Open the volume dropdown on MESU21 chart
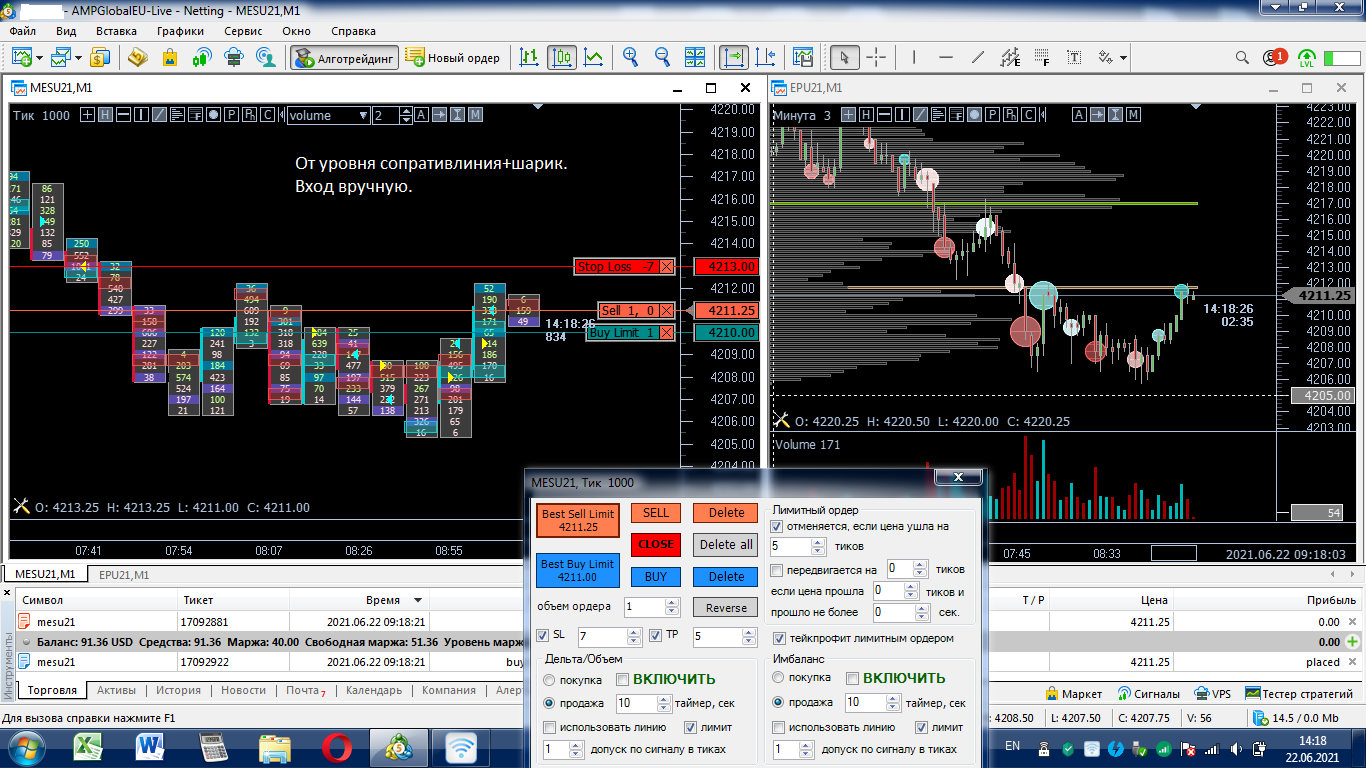This screenshot has width=1366, height=768. click(x=329, y=115)
